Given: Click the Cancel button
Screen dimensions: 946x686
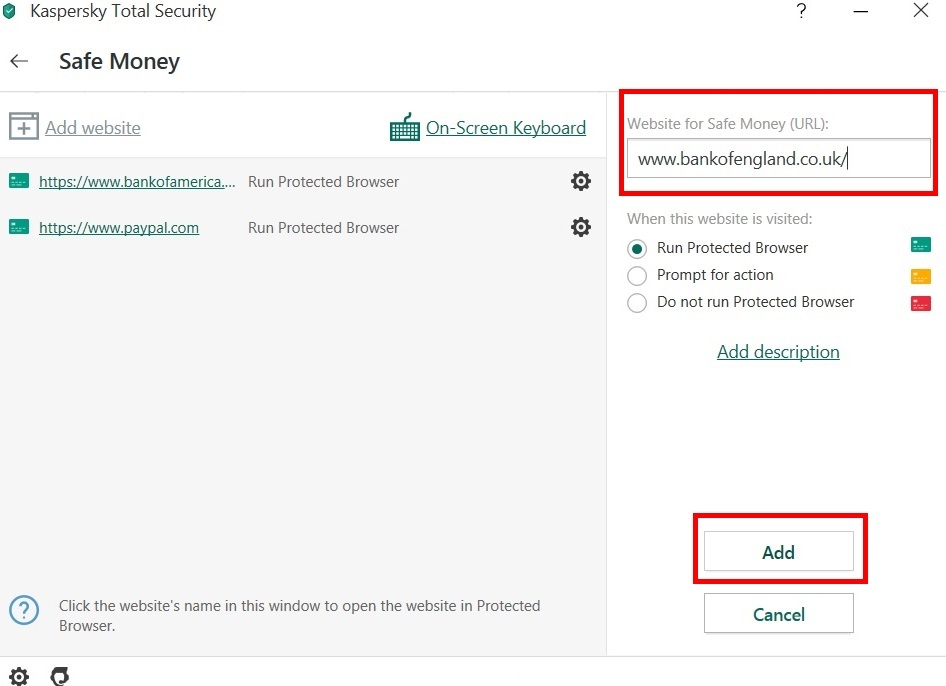Looking at the screenshot, I should 779,614.
